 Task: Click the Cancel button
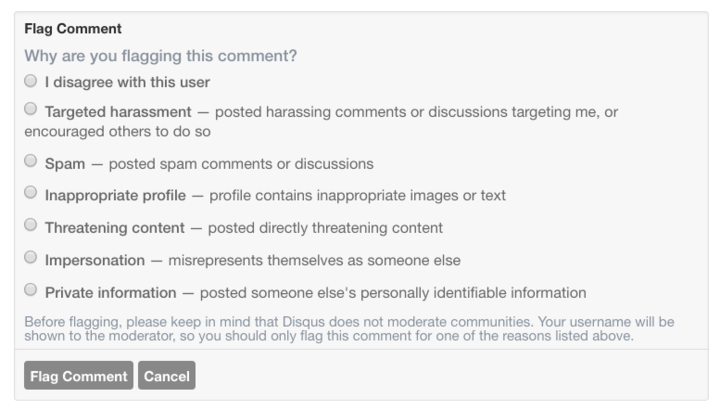click(x=167, y=376)
